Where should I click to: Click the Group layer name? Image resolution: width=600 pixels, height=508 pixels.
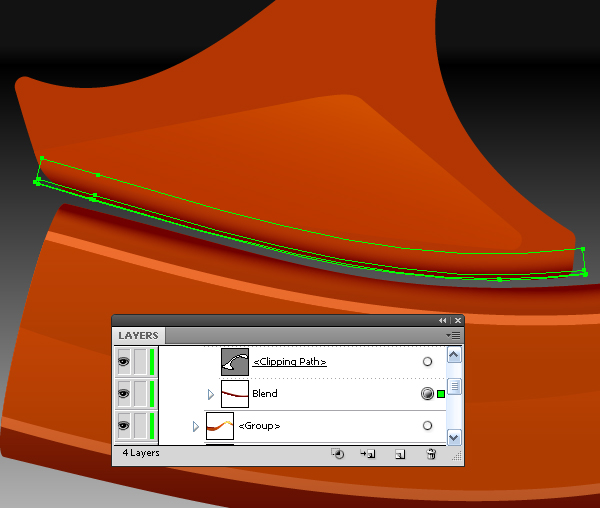(x=259, y=426)
